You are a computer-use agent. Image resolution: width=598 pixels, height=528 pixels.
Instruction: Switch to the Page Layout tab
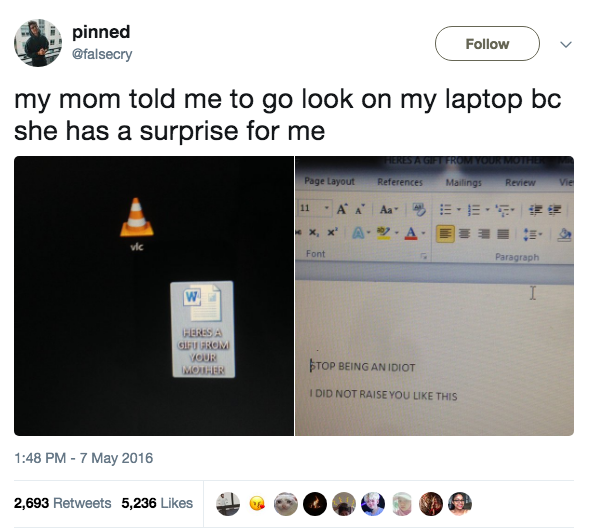pyautogui.click(x=330, y=181)
